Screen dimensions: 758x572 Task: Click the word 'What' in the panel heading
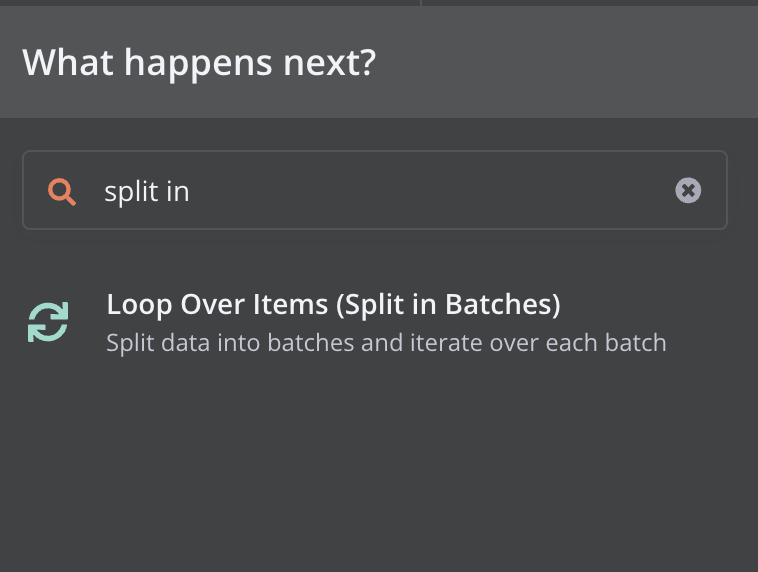click(x=68, y=63)
